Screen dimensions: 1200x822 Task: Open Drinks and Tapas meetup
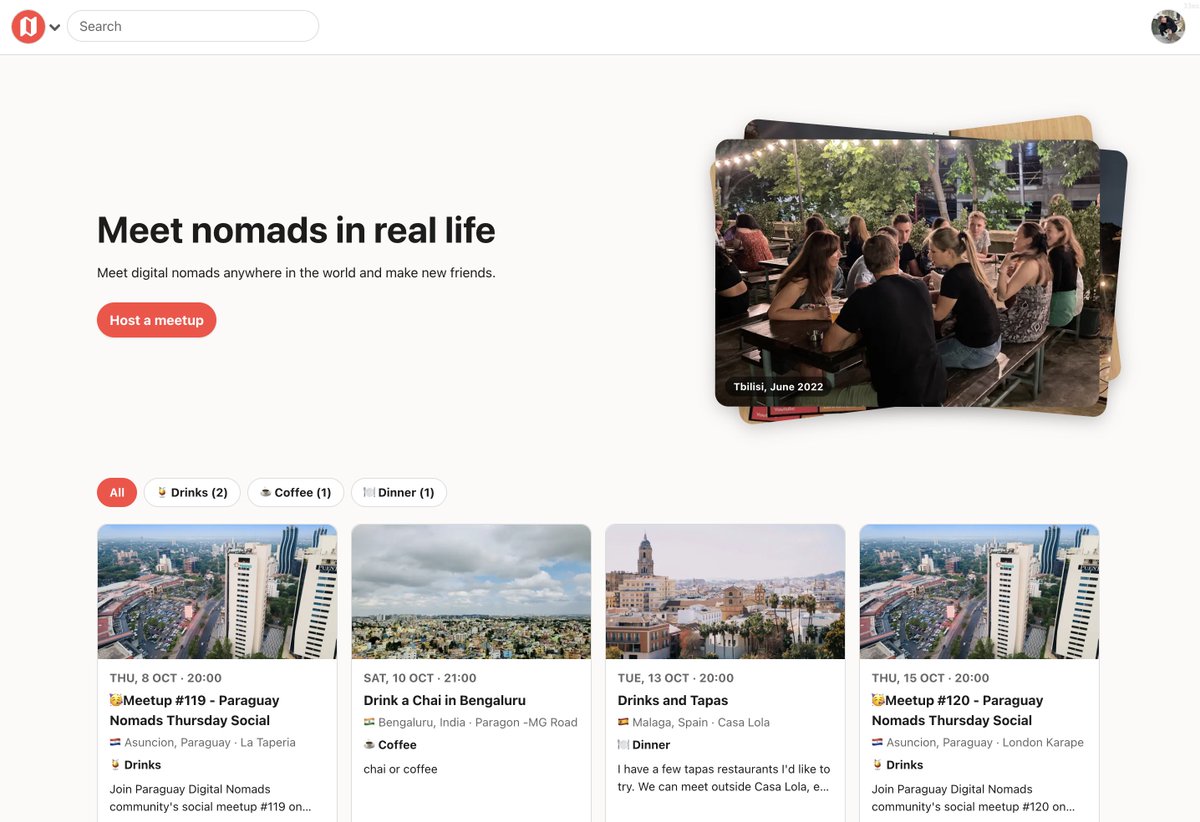click(x=673, y=700)
